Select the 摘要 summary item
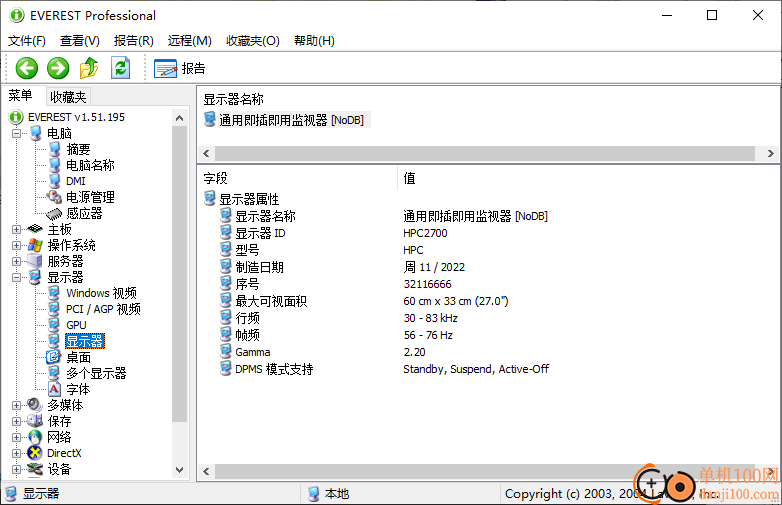The width and height of the screenshot is (782, 505). click(78, 149)
